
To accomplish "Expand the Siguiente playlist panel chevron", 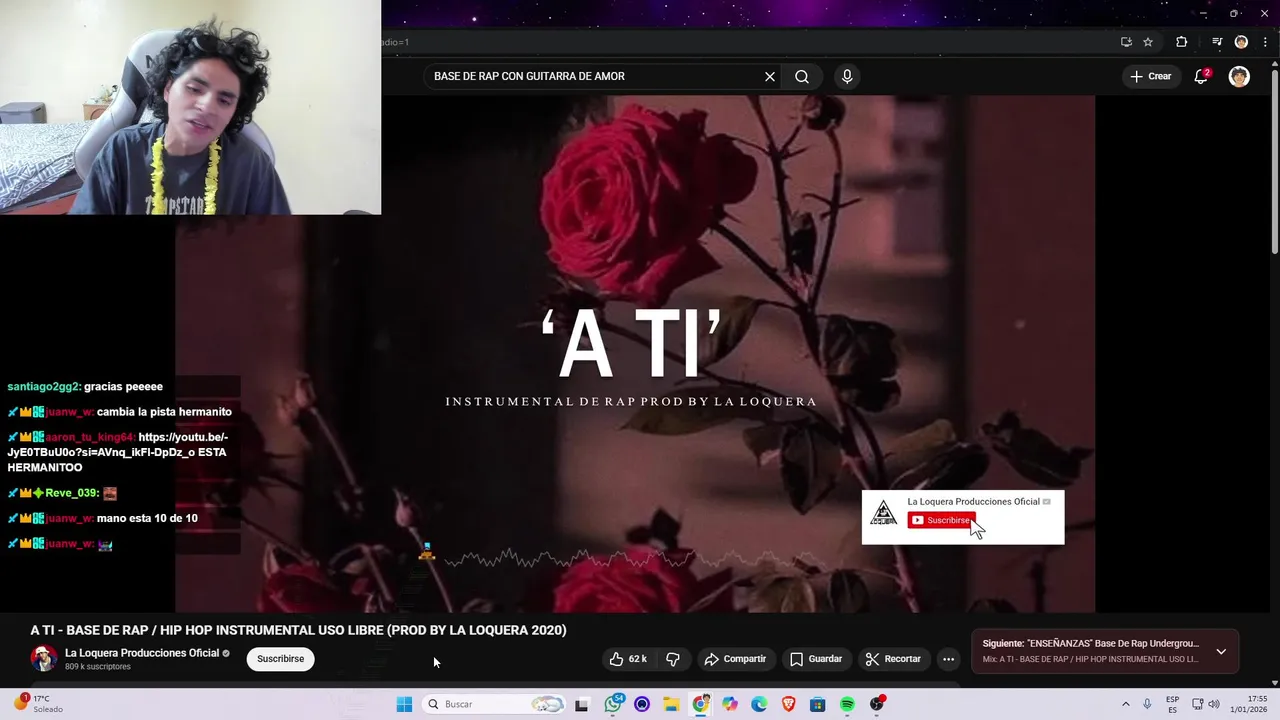I will [1221, 651].
